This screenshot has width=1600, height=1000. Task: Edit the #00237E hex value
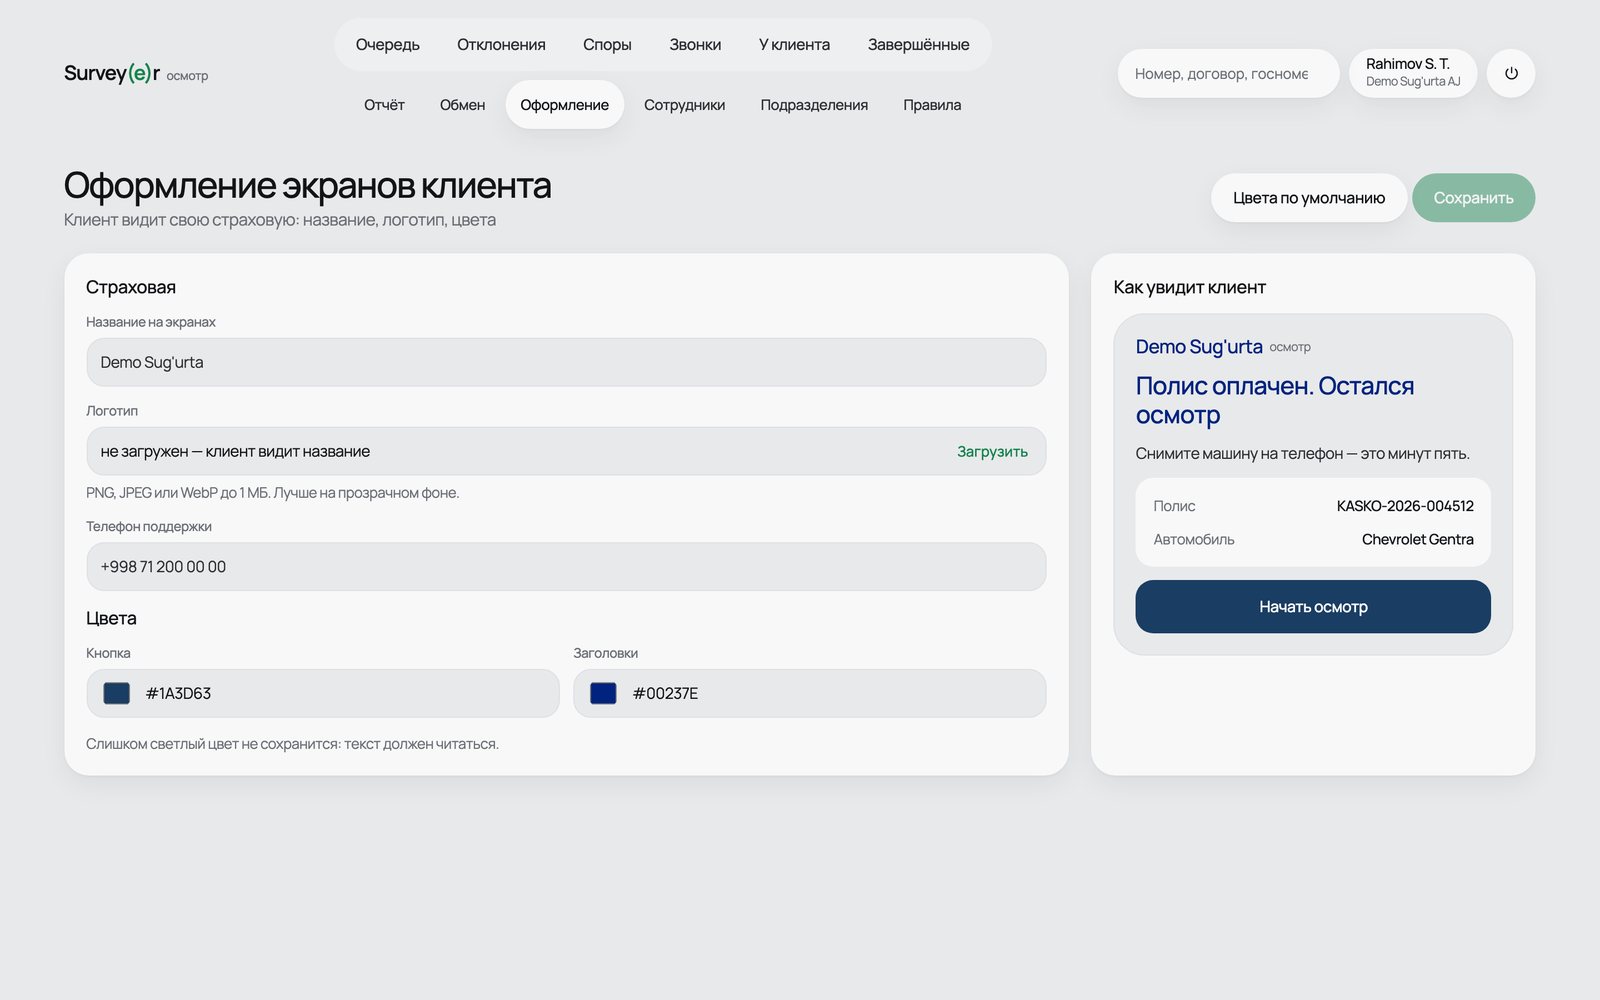(x=665, y=693)
